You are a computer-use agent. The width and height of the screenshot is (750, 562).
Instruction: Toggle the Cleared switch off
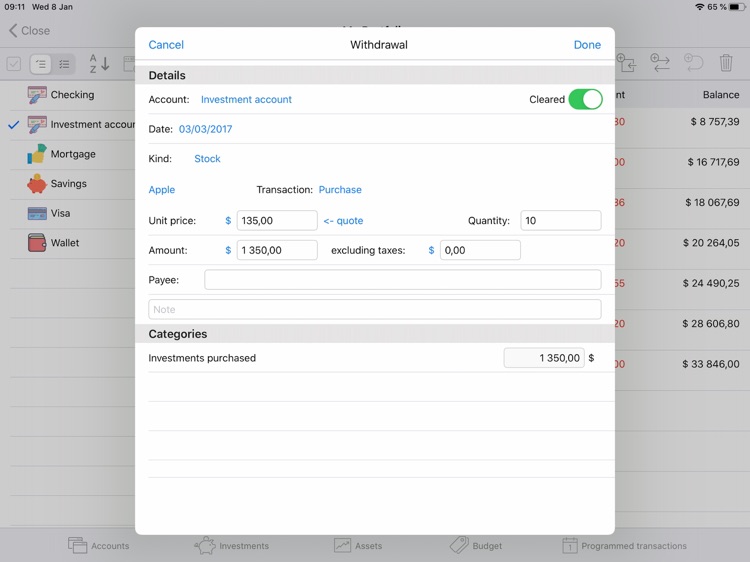(585, 99)
